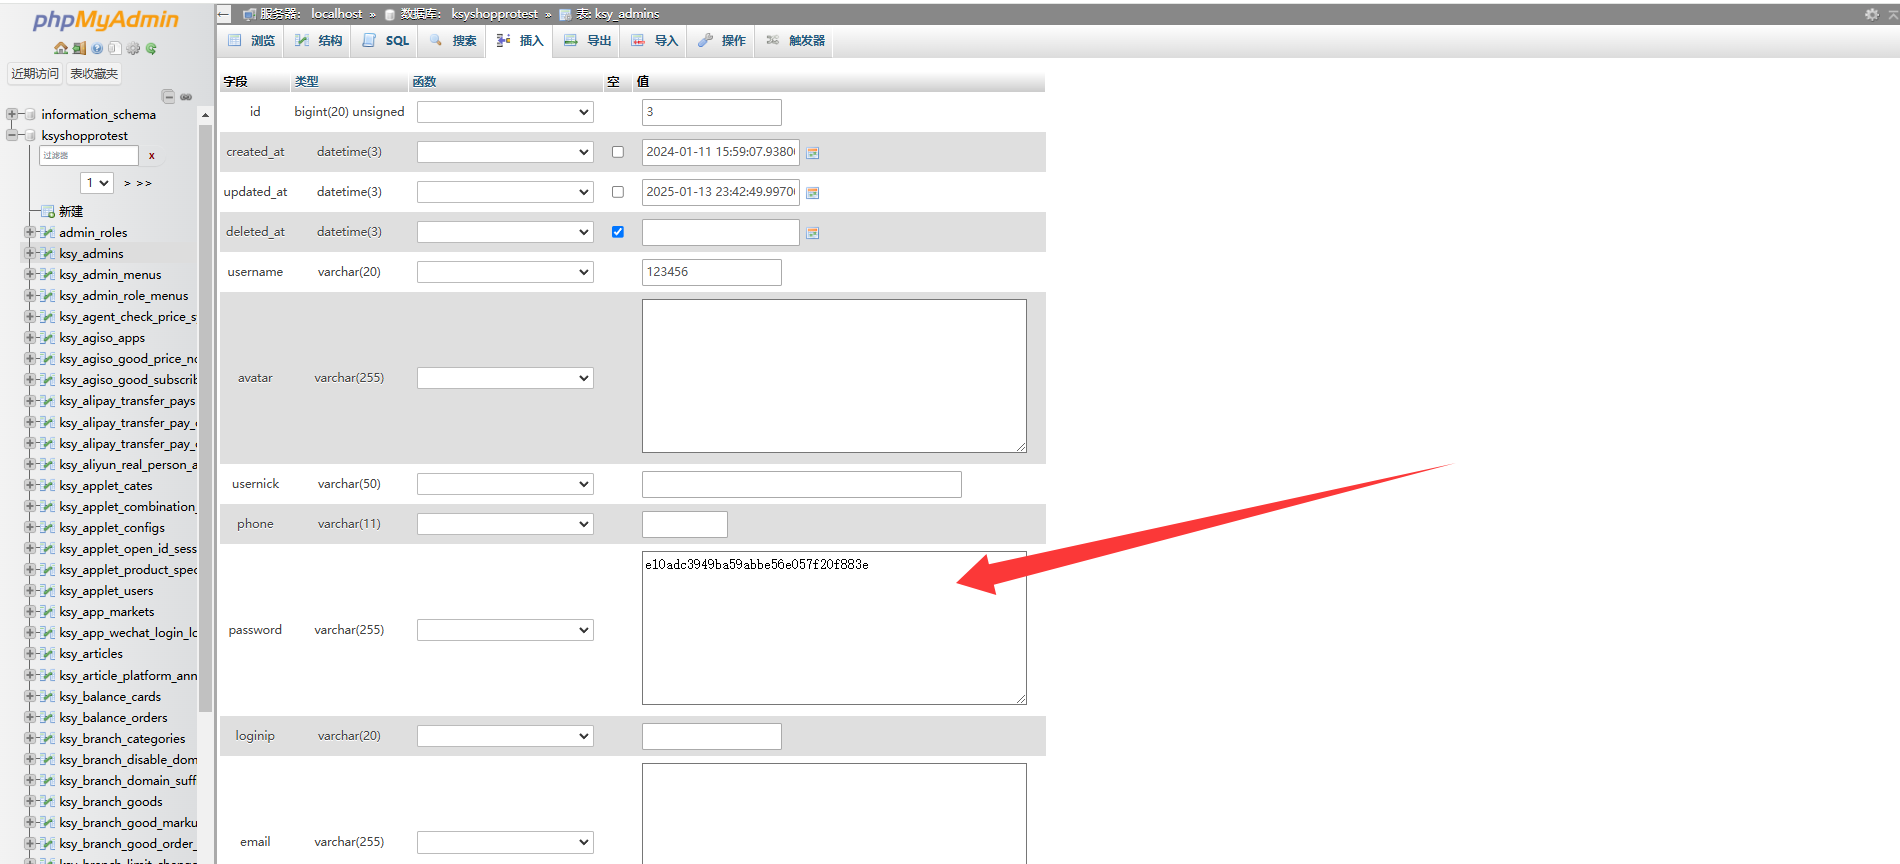
Task: Collapse all navigation tree items icon
Action: [168, 97]
